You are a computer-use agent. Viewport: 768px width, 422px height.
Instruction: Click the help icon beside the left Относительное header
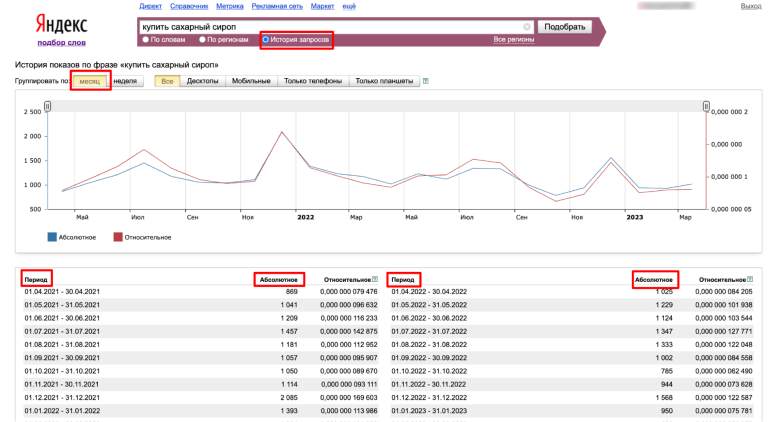pyautogui.click(x=375, y=280)
